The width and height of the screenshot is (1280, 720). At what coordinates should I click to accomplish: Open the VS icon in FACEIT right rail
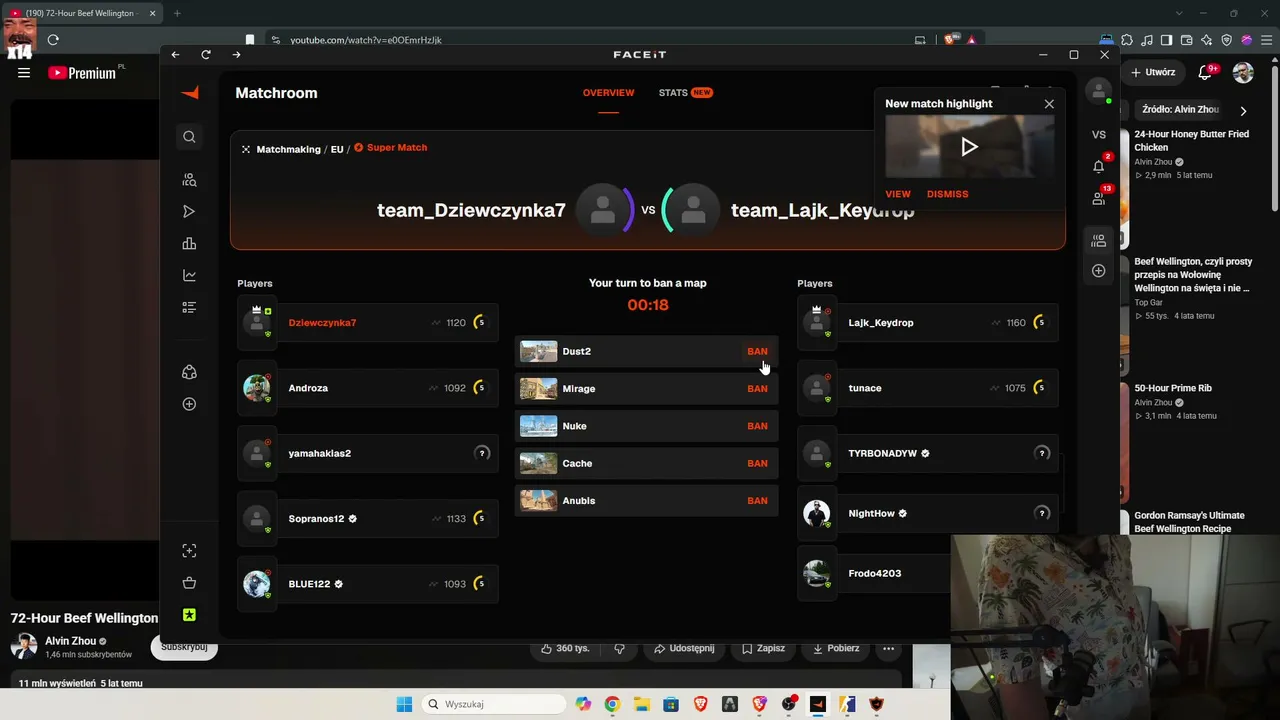[1099, 135]
